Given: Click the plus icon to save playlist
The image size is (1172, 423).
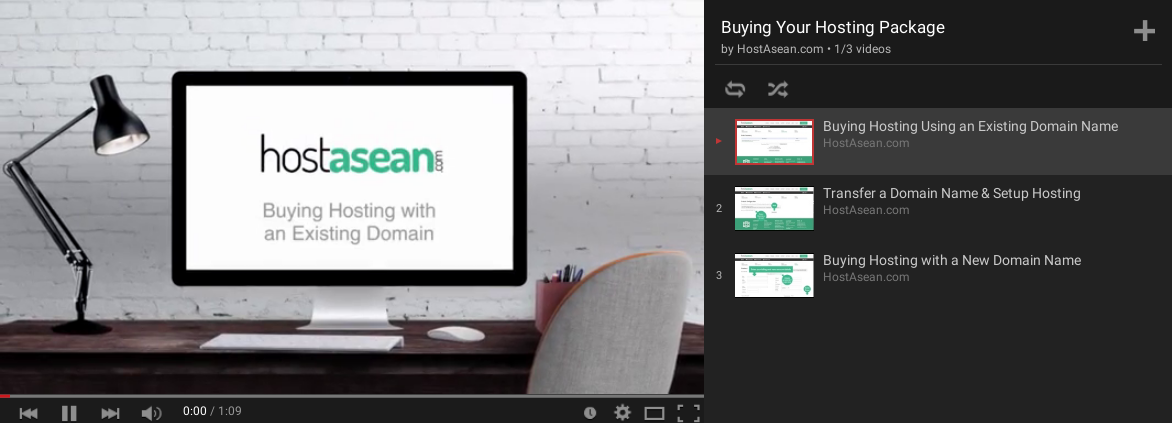Looking at the screenshot, I should pos(1144,31).
